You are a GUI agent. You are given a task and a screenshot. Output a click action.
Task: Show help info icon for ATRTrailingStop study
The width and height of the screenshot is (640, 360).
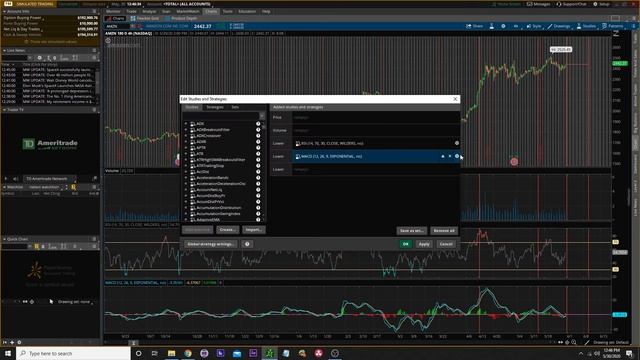pyautogui.click(x=258, y=166)
